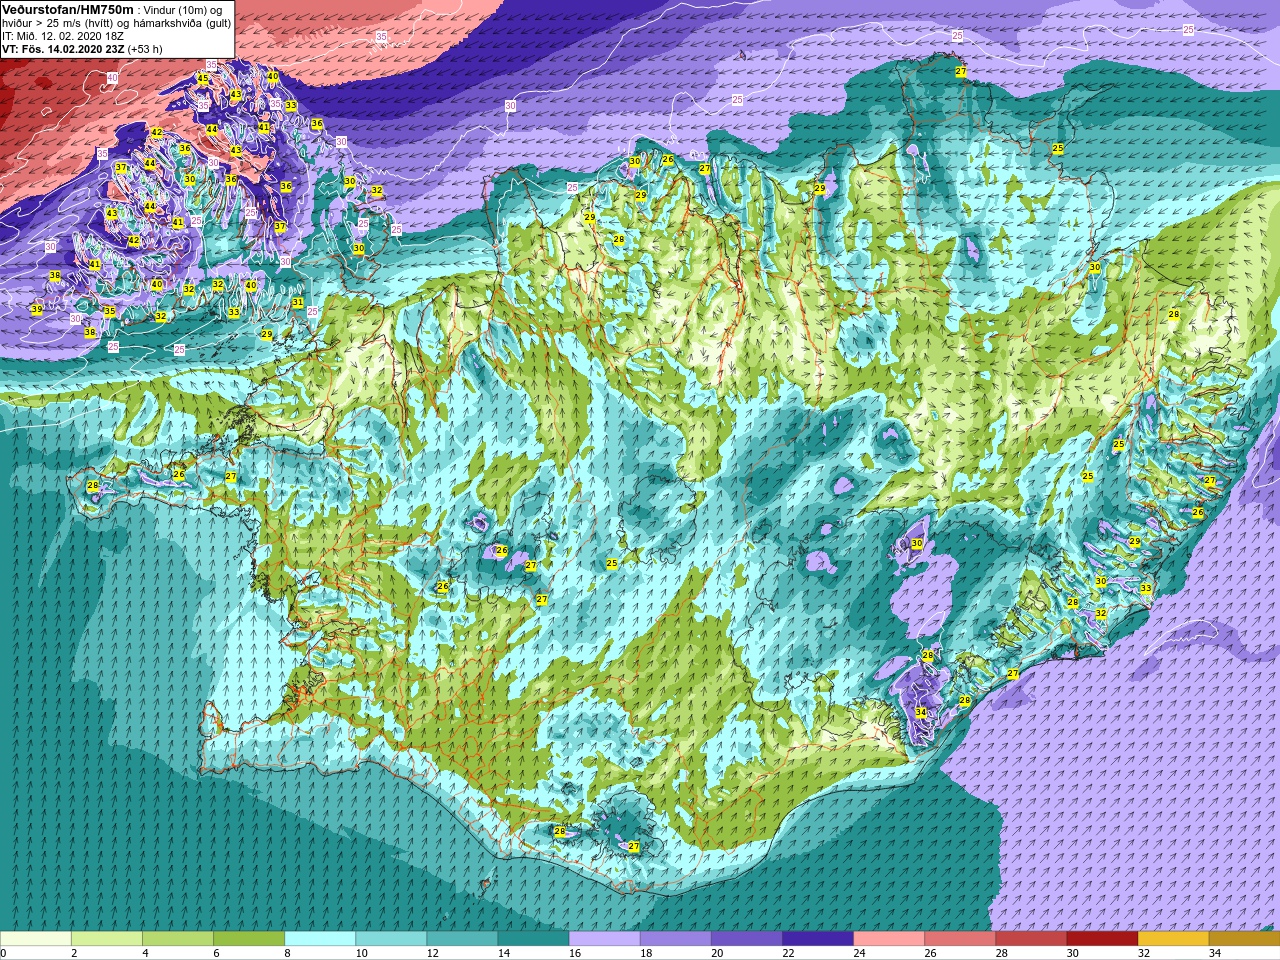Click the legend scale number '30'
This screenshot has width=1280, height=960.
(x=1072, y=953)
